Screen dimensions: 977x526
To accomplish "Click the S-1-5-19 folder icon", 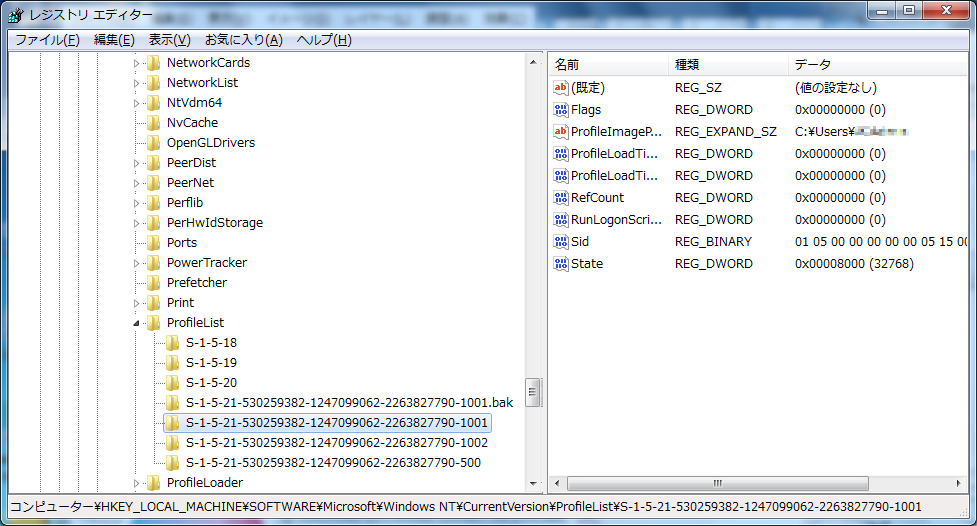I will click(x=173, y=362).
